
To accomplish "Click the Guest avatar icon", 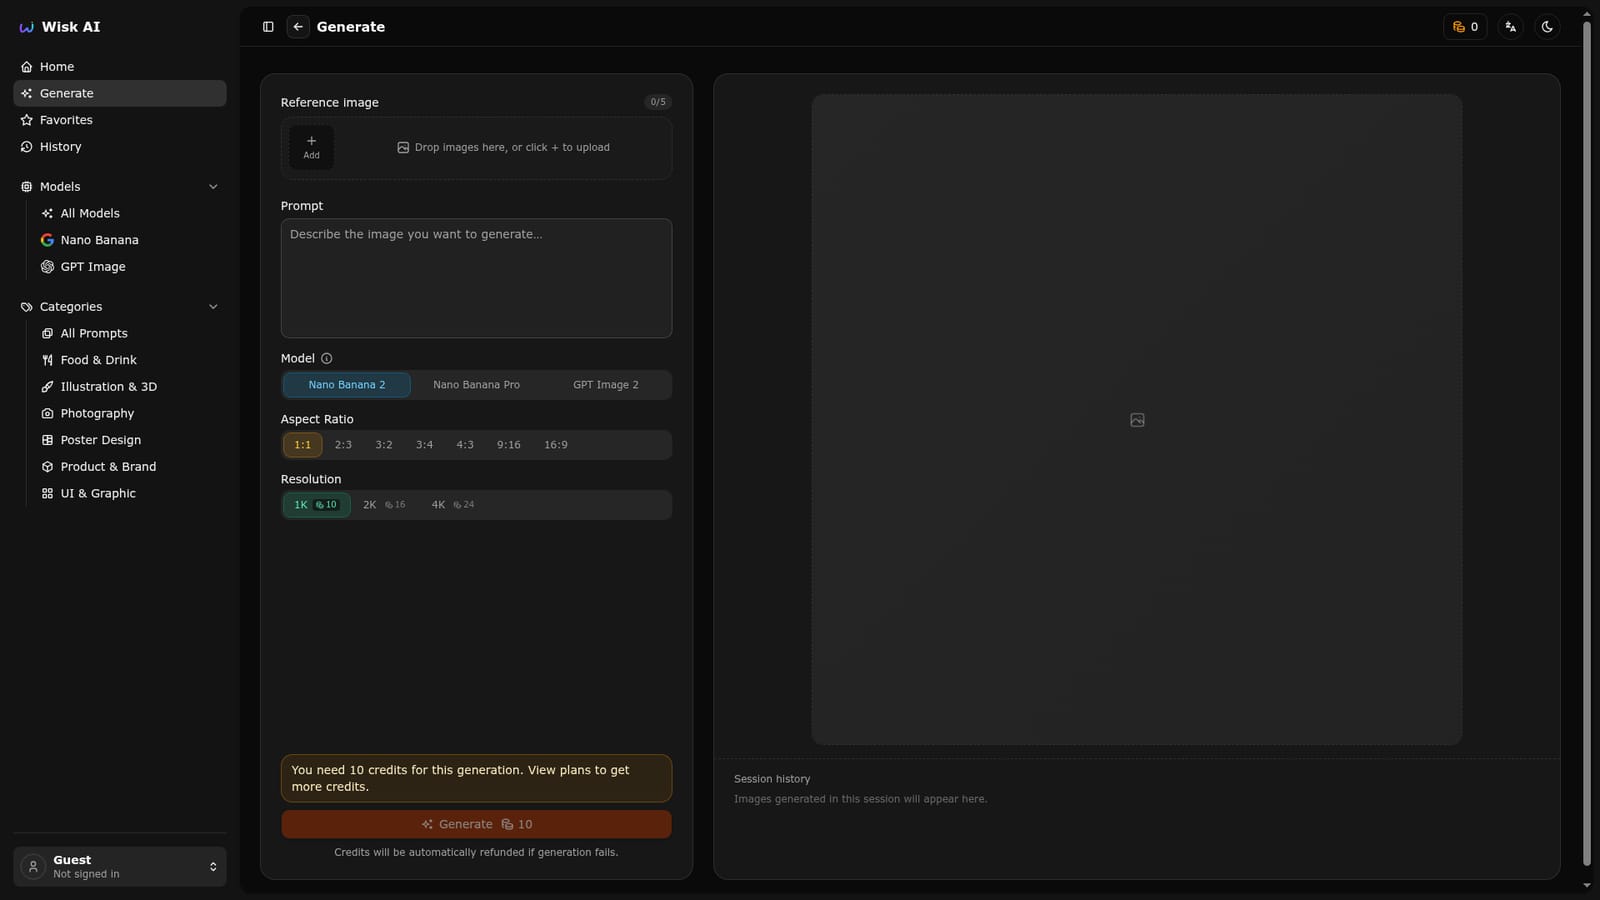I will [33, 867].
